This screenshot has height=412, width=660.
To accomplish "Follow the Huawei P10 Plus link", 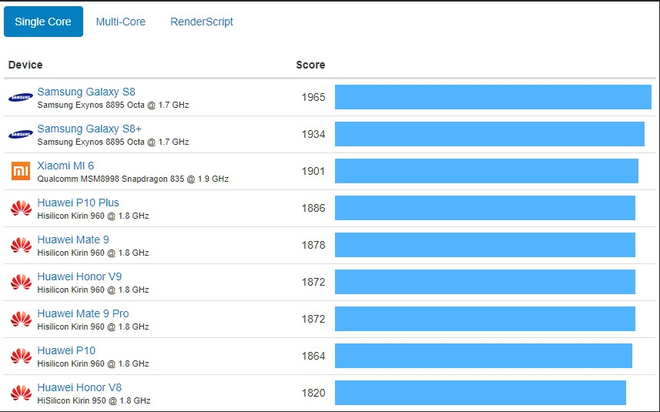I will pos(78,203).
